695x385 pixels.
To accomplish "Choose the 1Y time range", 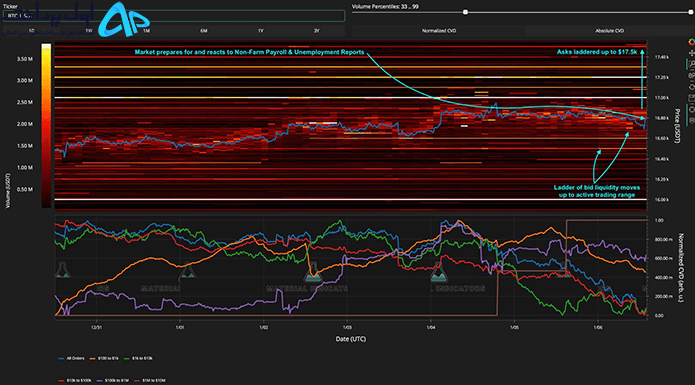I will tap(261, 31).
